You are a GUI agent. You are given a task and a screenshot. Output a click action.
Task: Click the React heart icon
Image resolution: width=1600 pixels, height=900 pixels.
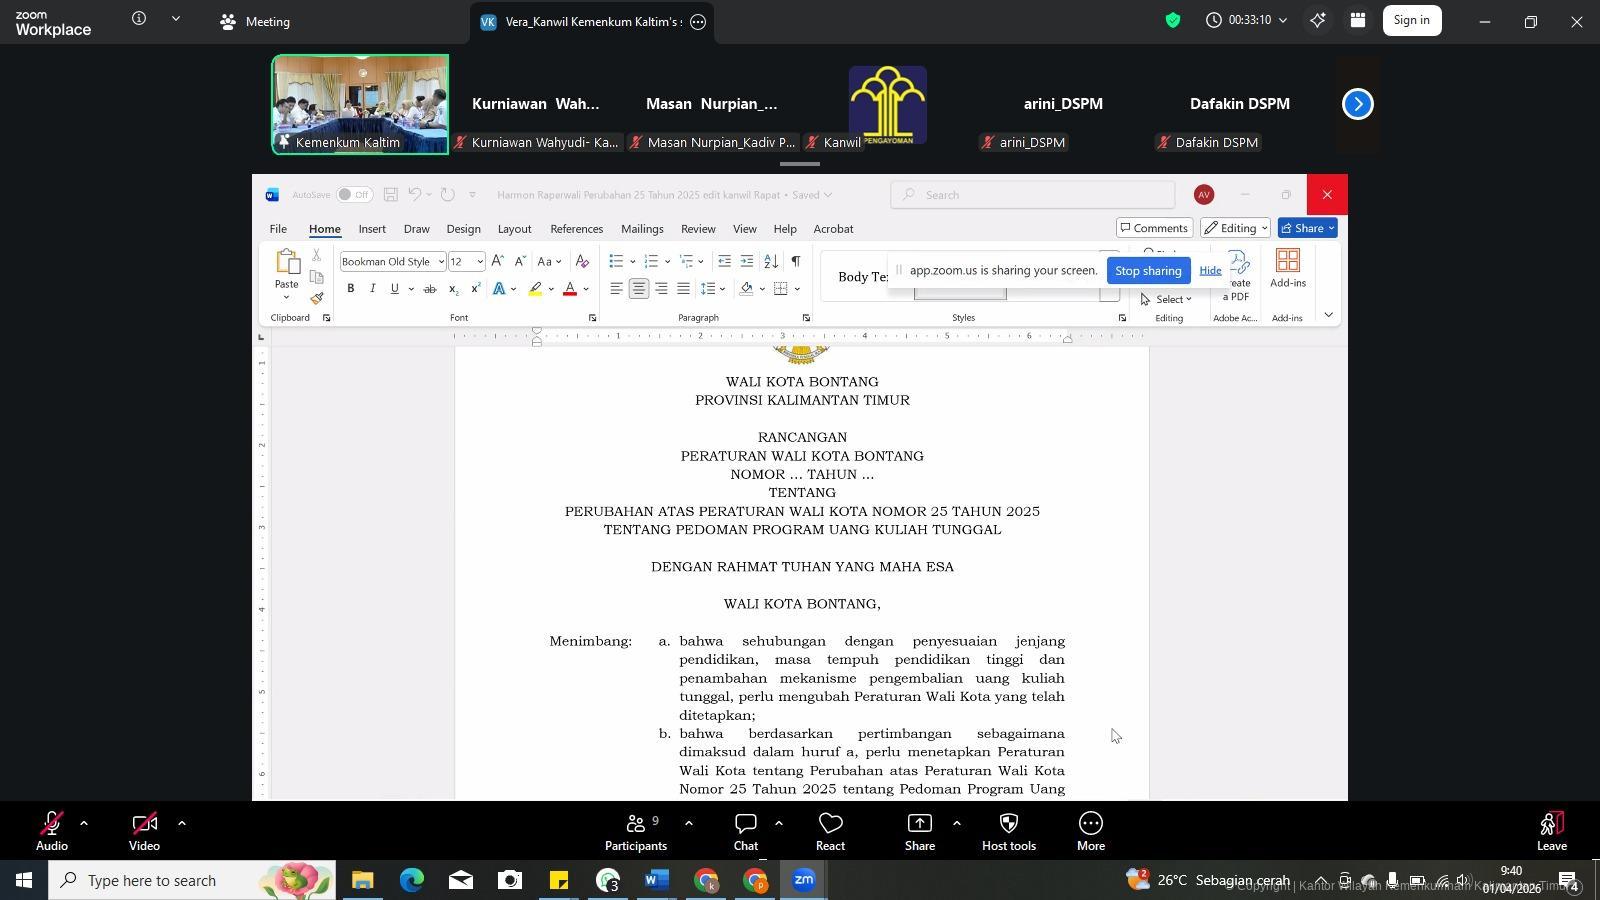point(830,831)
